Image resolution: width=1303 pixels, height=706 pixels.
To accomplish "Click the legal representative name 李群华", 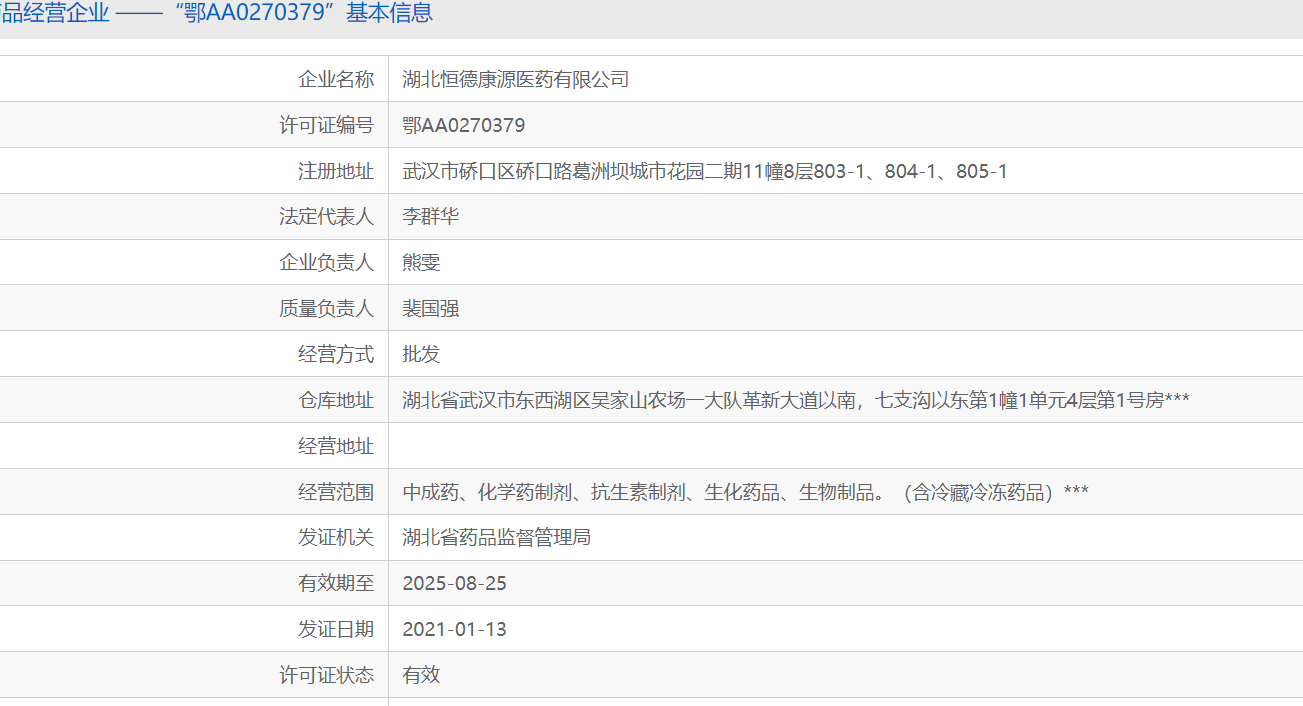I will tap(430, 217).
